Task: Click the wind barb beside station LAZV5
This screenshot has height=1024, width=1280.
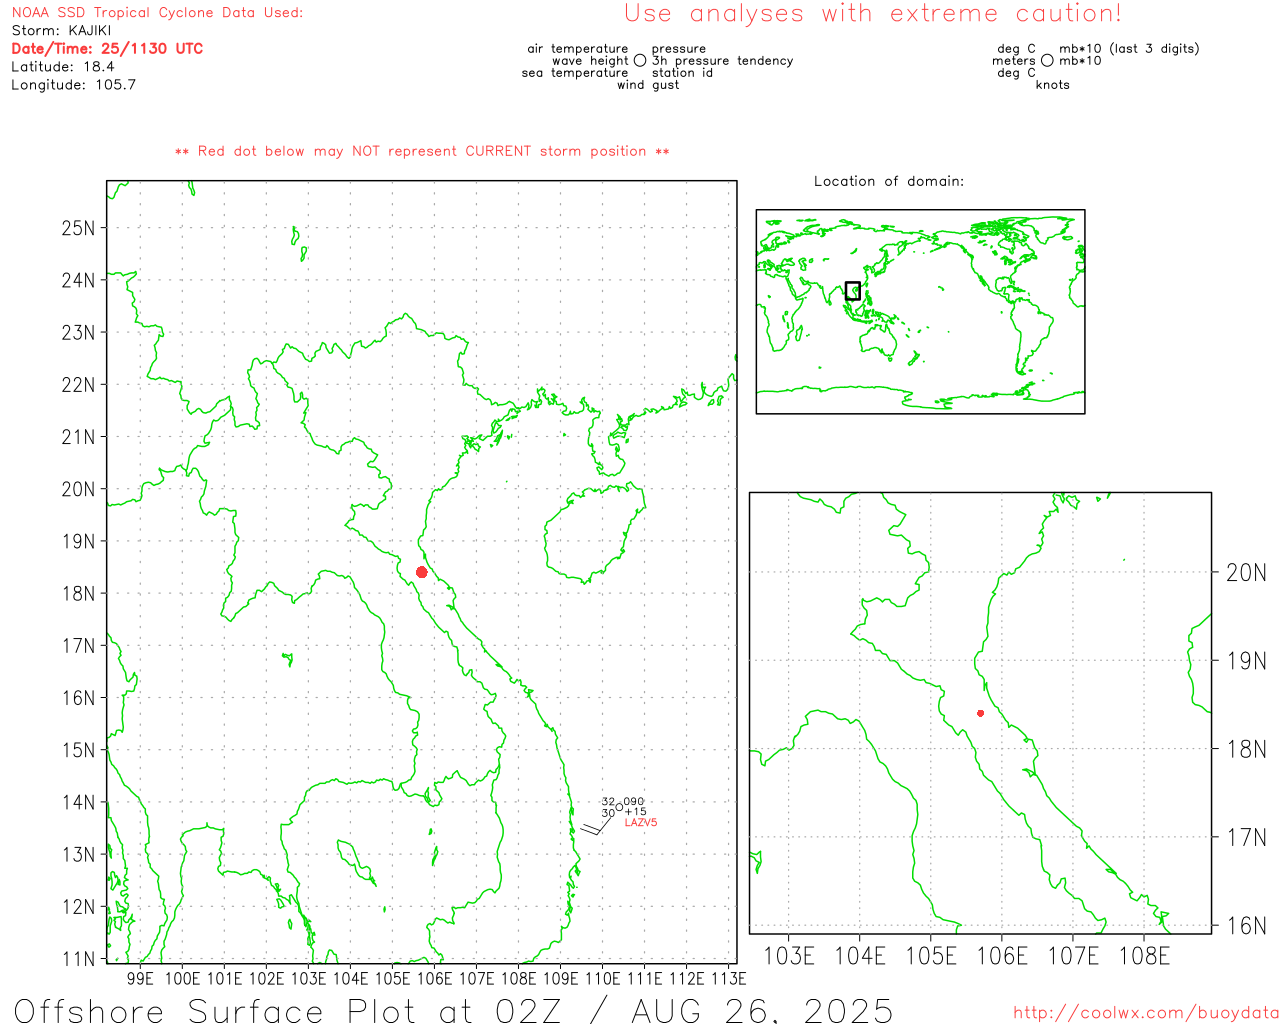Action: pyautogui.click(x=595, y=826)
